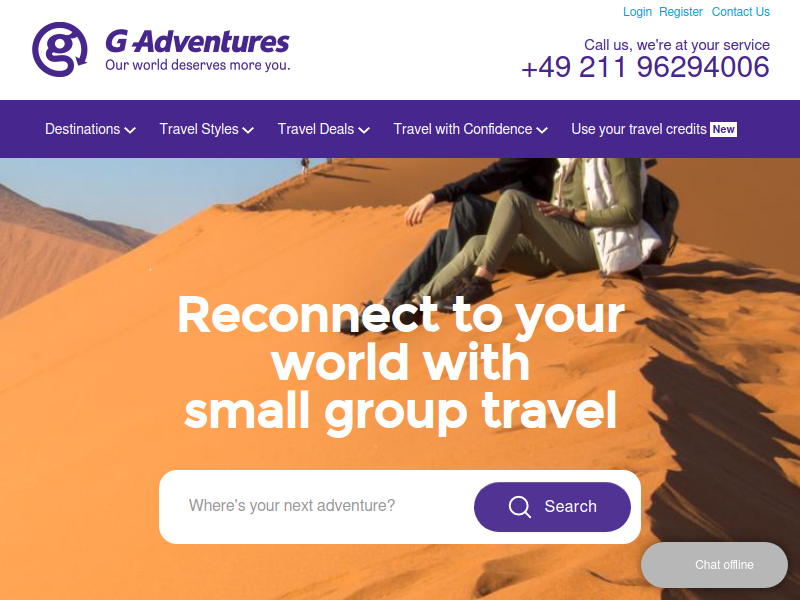Click the purple Search button
800x600 pixels.
click(552, 507)
